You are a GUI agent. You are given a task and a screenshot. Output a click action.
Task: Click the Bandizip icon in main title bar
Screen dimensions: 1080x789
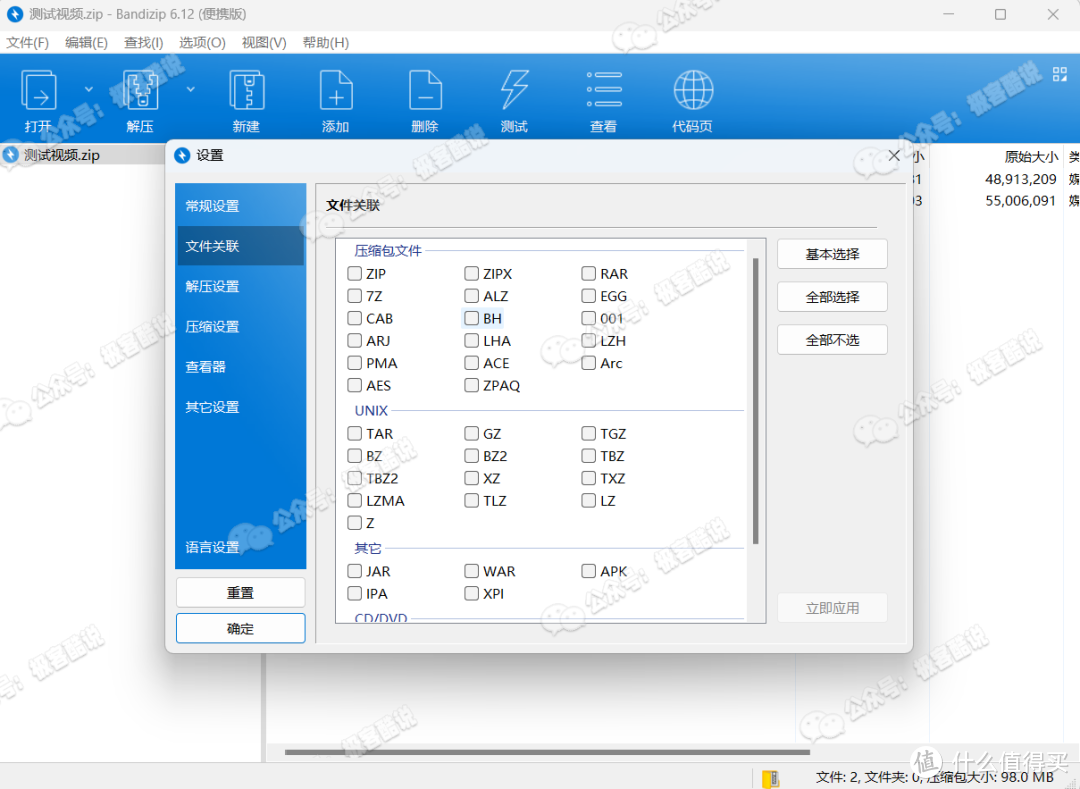coord(14,14)
